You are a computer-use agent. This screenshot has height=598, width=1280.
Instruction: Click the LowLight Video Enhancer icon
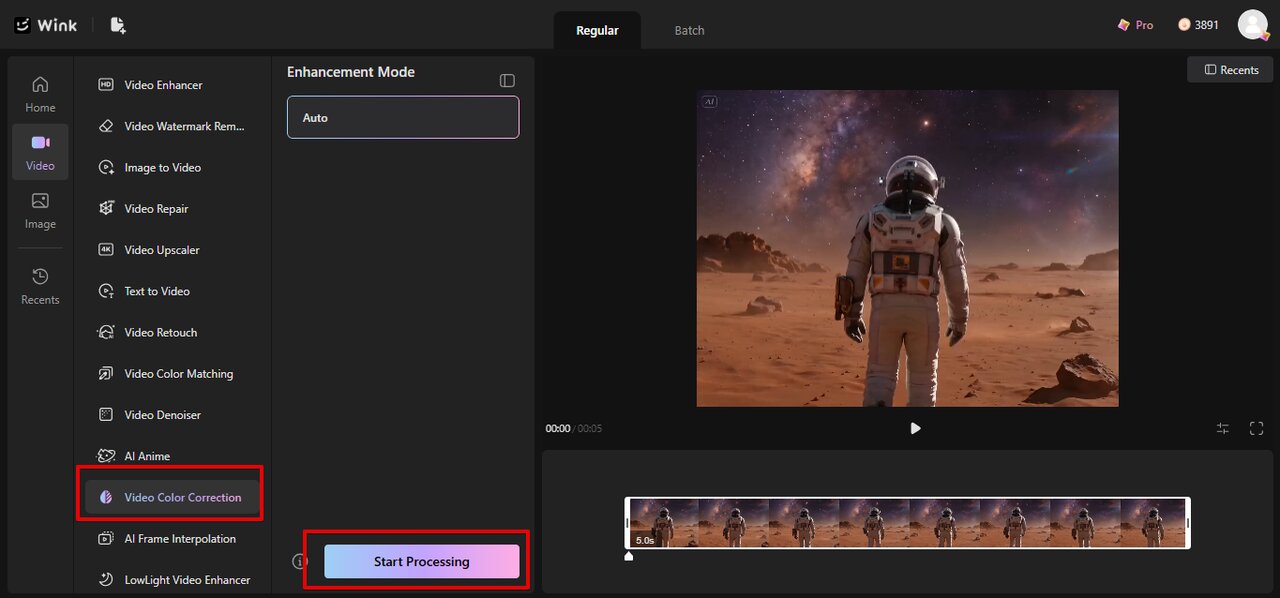tap(106, 579)
